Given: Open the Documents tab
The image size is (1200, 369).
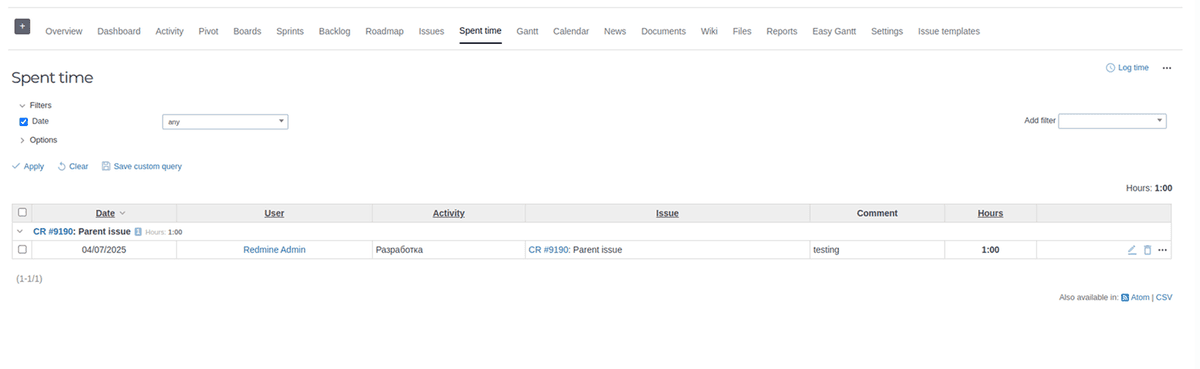Looking at the screenshot, I should [664, 31].
